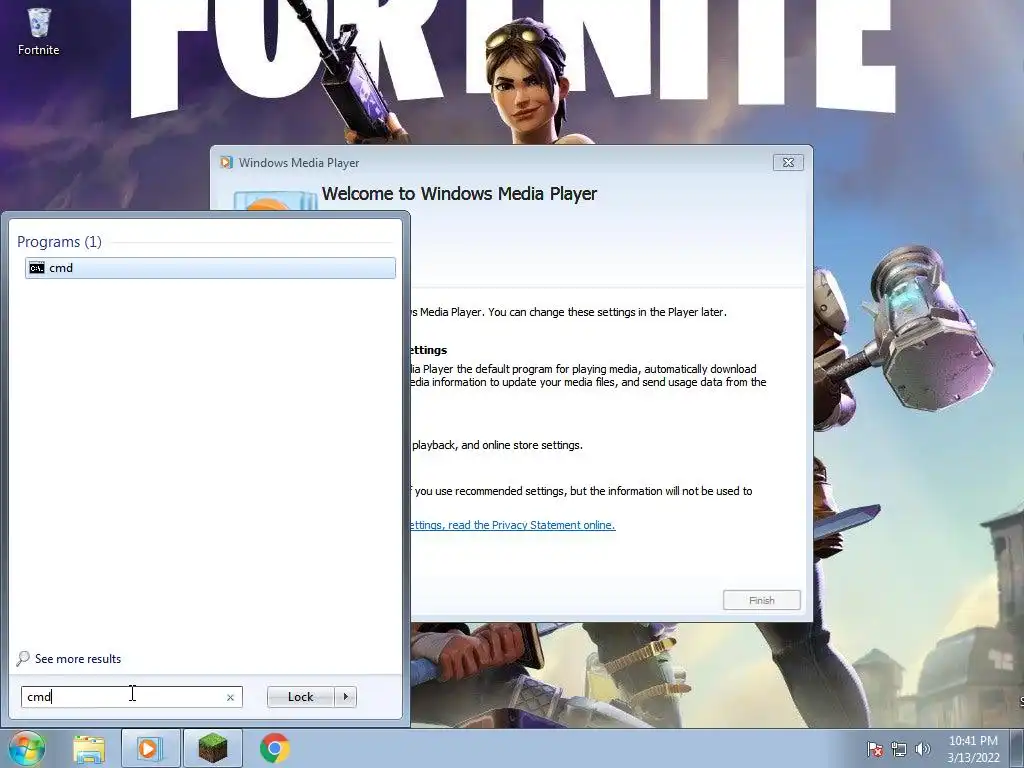Open Action Center flag in the tray
This screenshot has width=1024, height=768.
point(875,750)
